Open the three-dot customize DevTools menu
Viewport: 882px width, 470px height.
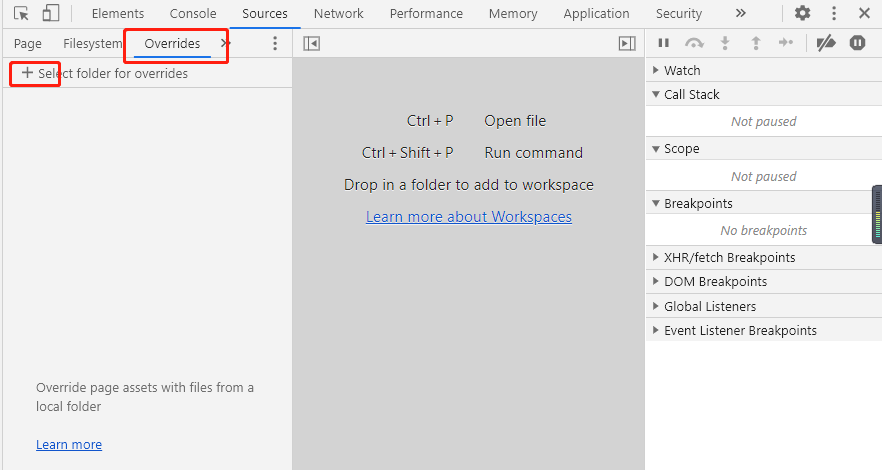point(834,13)
